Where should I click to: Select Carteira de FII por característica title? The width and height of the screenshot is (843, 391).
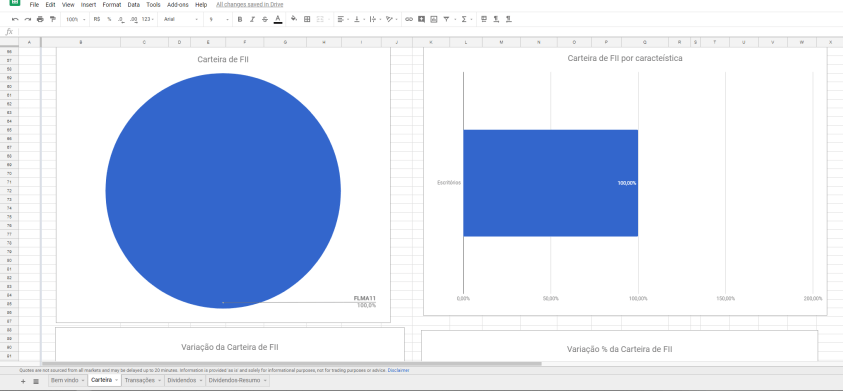click(x=625, y=58)
